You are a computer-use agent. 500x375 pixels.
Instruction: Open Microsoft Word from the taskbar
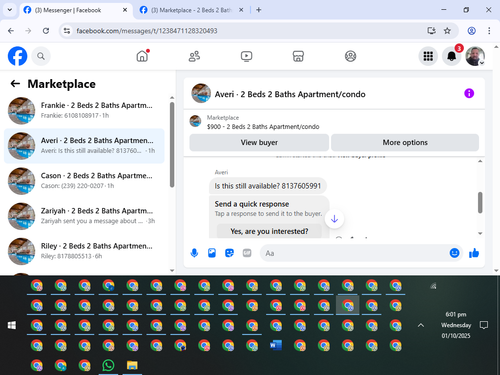click(276, 345)
